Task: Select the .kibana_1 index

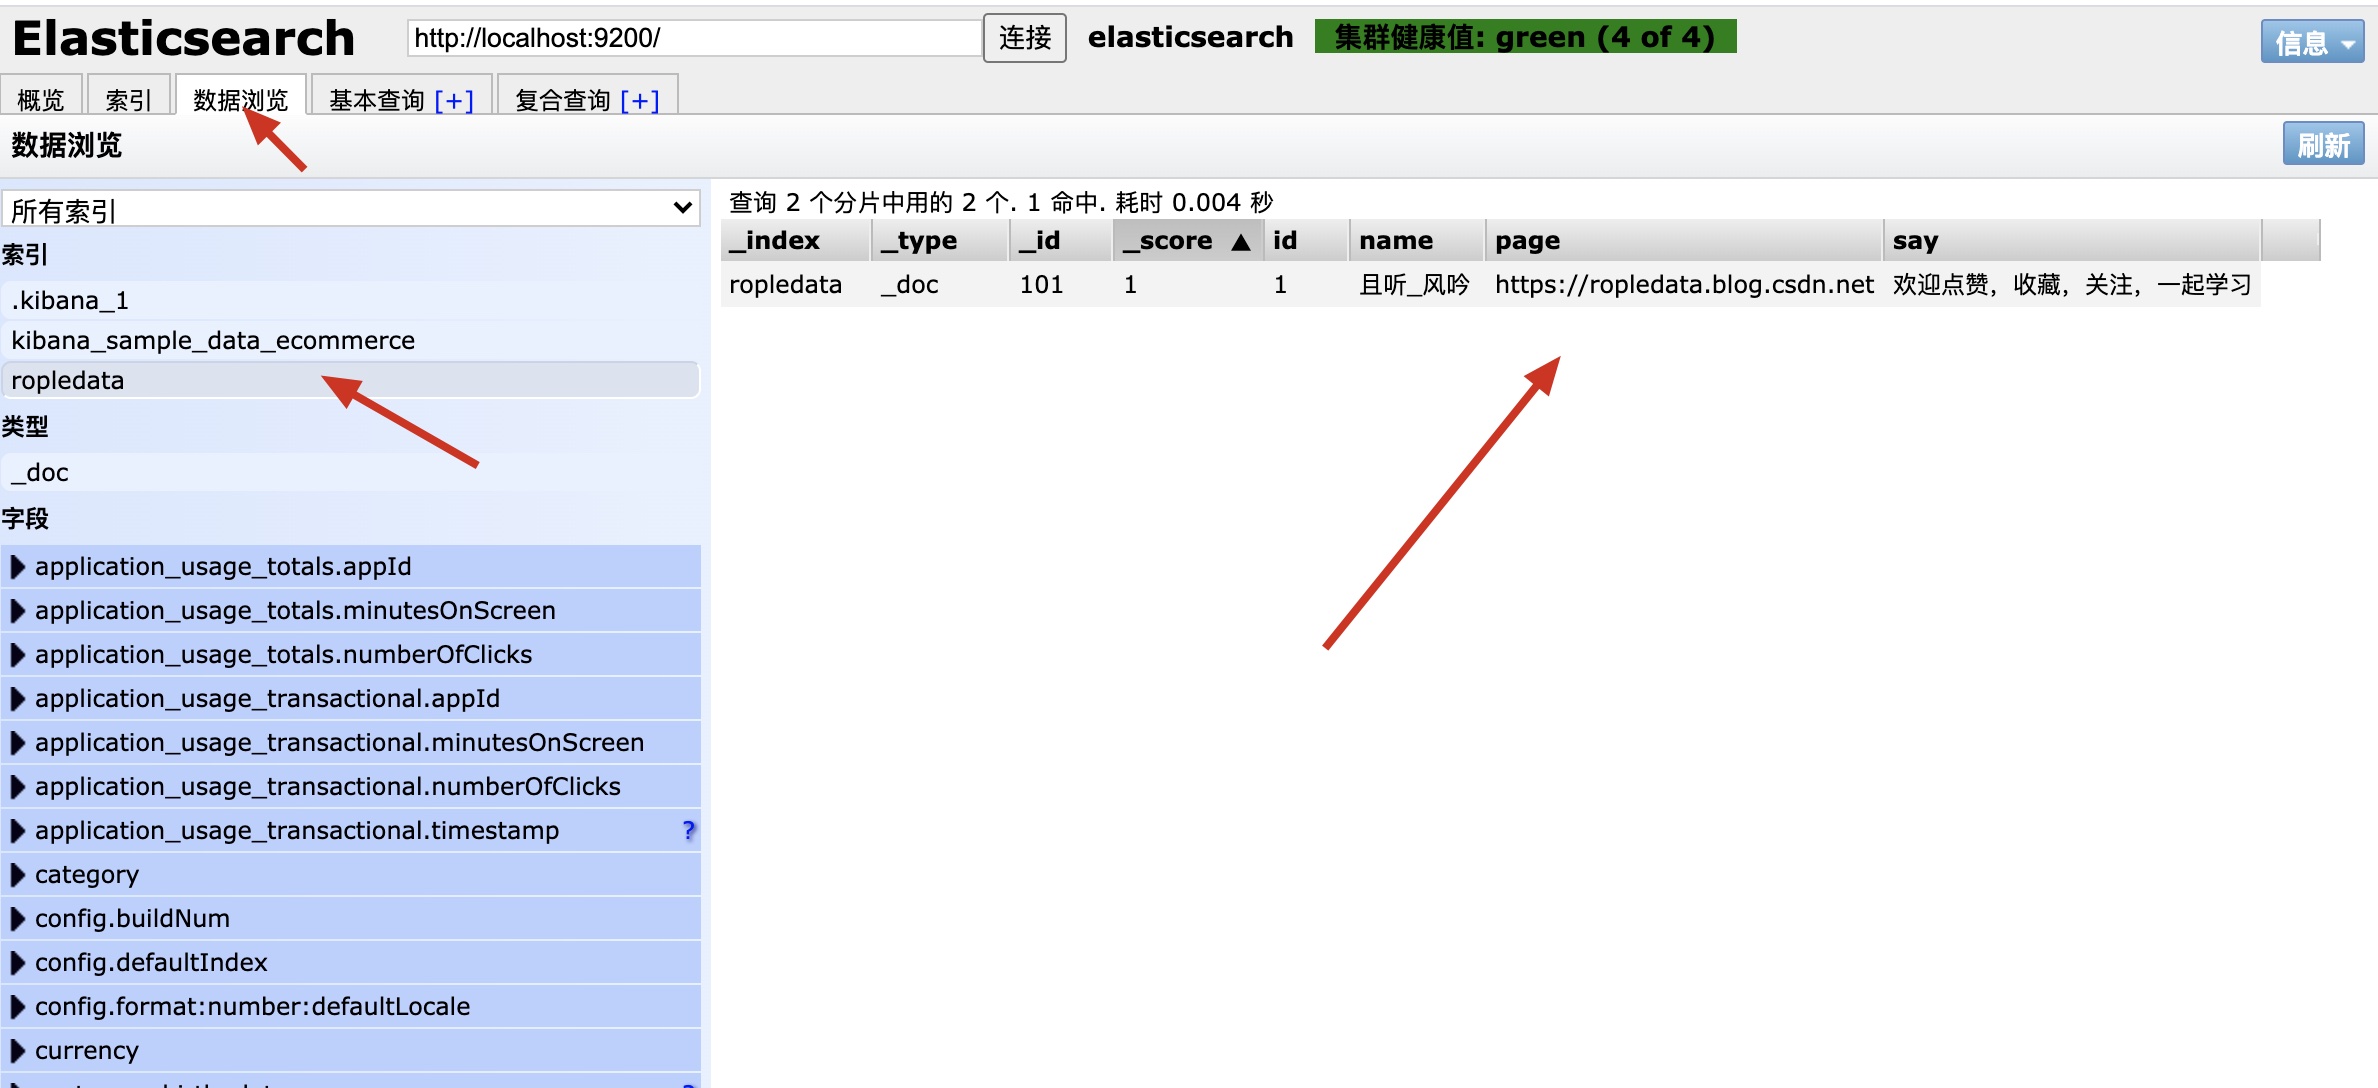Action: point(351,300)
